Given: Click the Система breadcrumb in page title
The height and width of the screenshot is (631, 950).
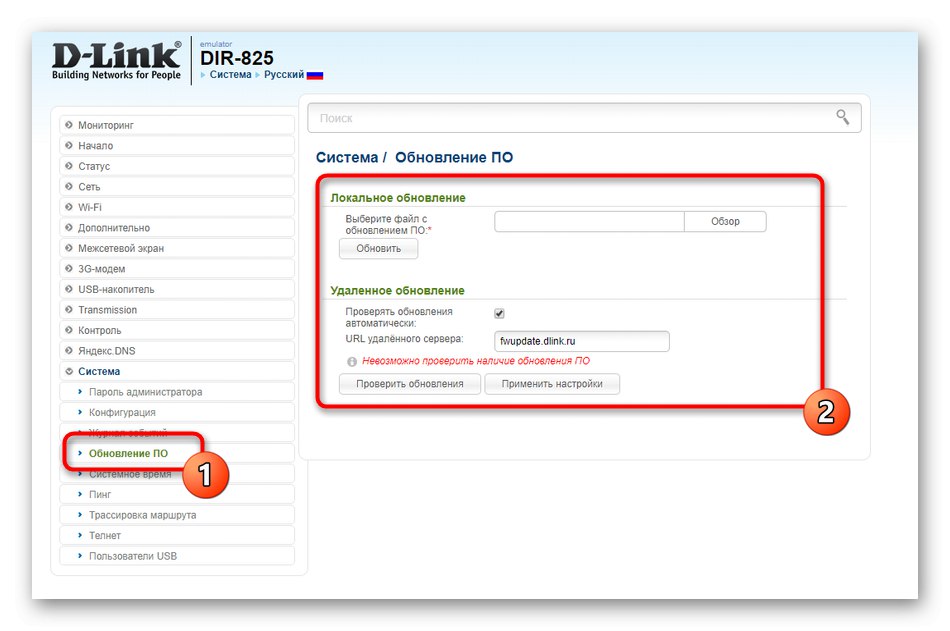Looking at the screenshot, I should coord(347,158).
